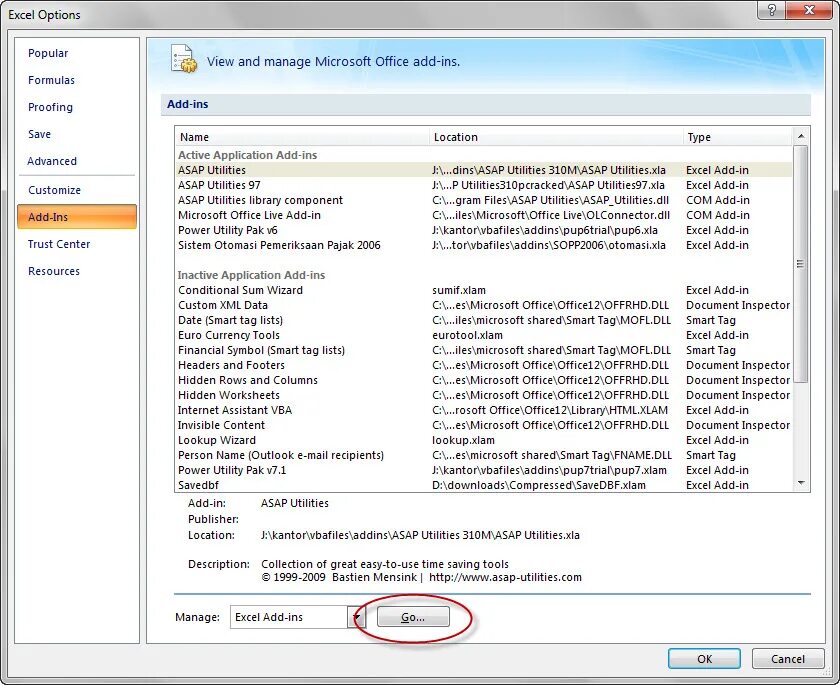
Task: Select the Add-Ins category
Action: tap(77, 217)
